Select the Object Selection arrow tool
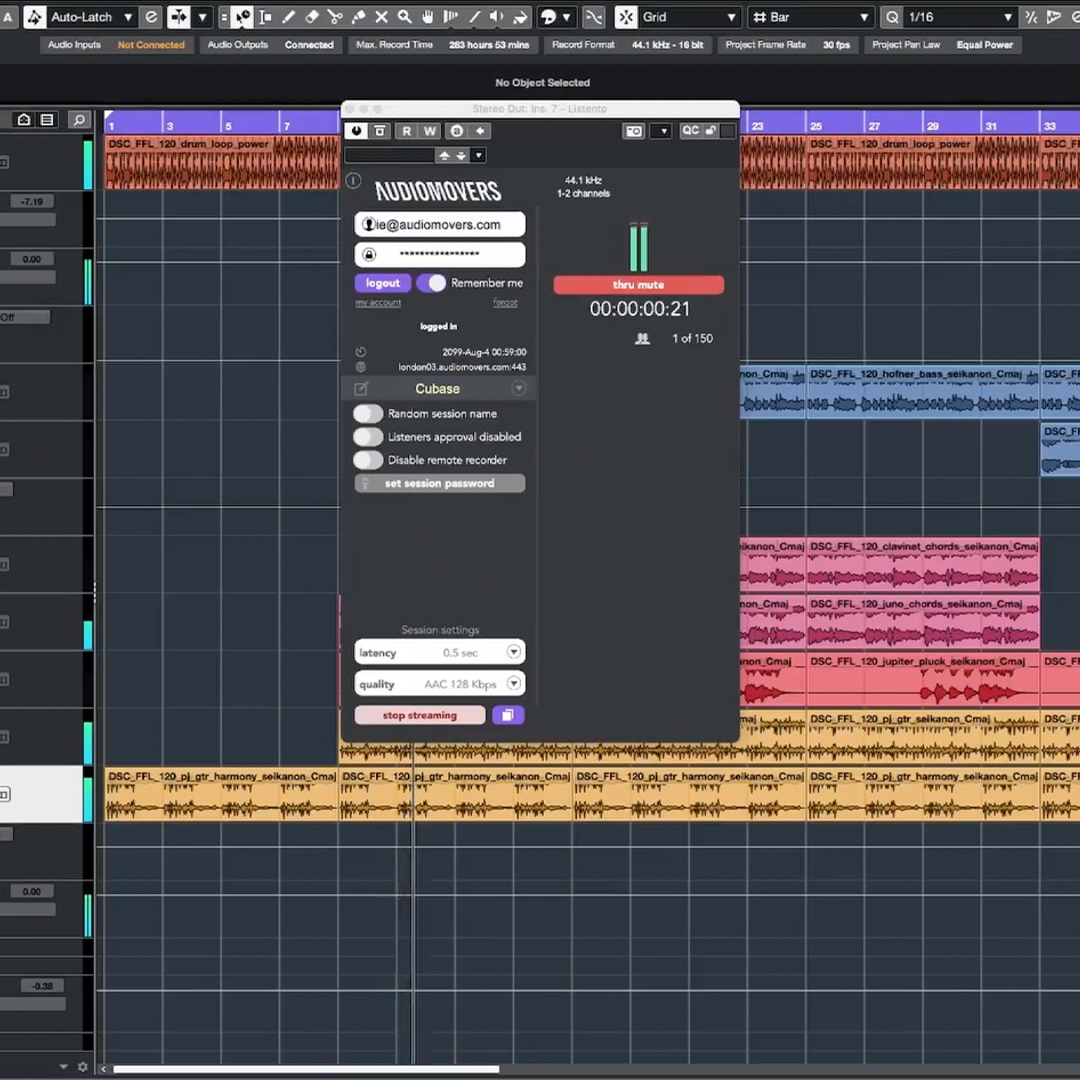The image size is (1080, 1080). point(242,17)
